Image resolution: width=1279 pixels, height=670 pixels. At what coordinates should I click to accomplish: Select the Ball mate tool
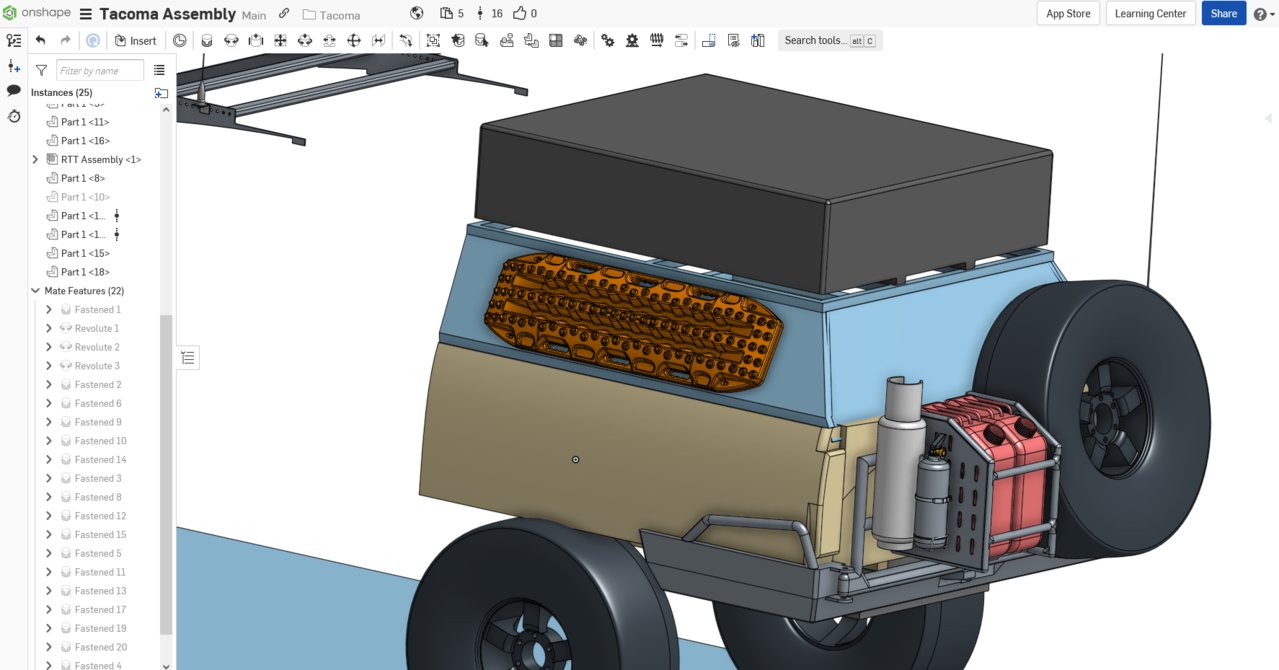(354, 40)
